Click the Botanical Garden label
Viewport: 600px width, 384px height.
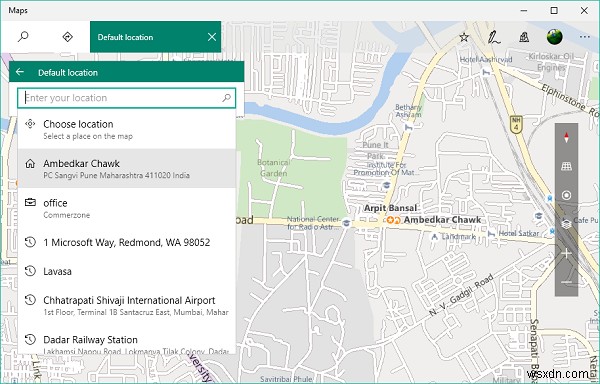point(273,168)
